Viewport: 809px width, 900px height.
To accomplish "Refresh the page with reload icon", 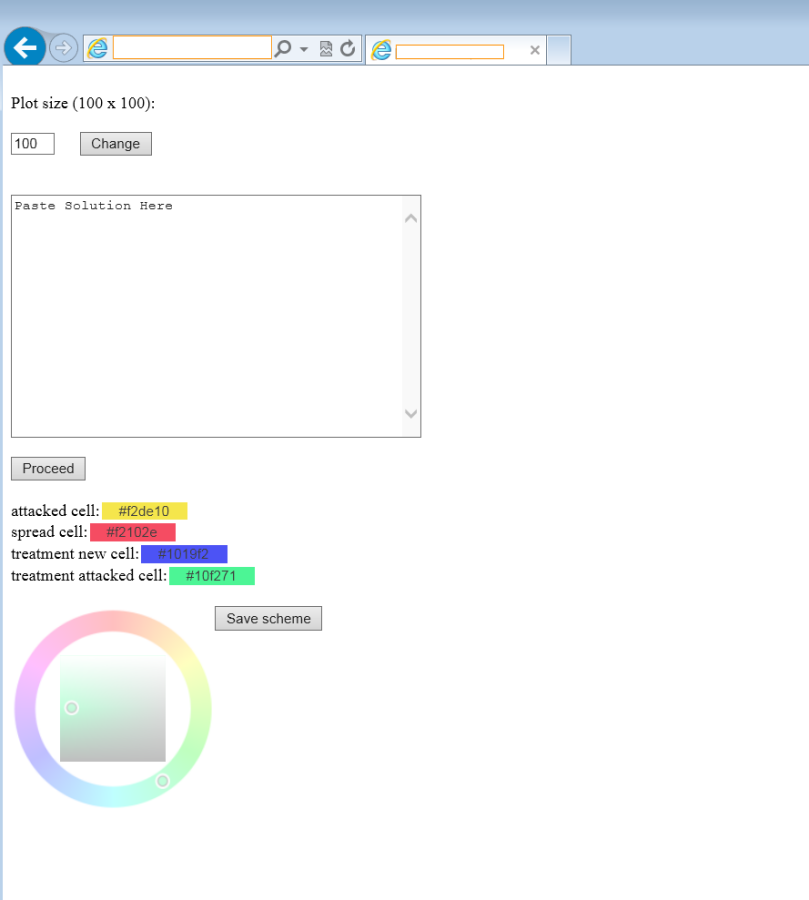I will (x=347, y=49).
